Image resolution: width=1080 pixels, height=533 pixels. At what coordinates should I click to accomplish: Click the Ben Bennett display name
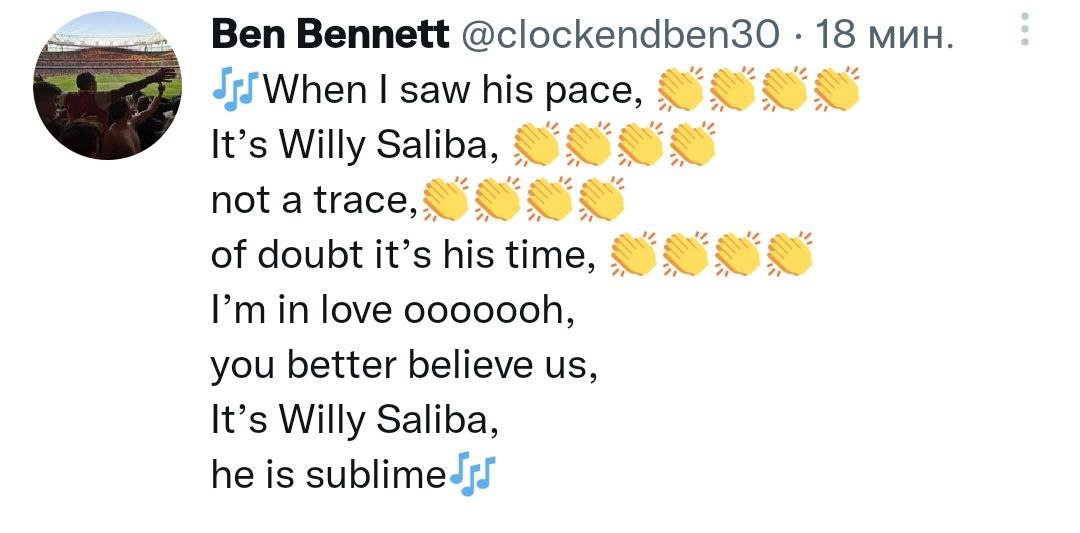[330, 37]
